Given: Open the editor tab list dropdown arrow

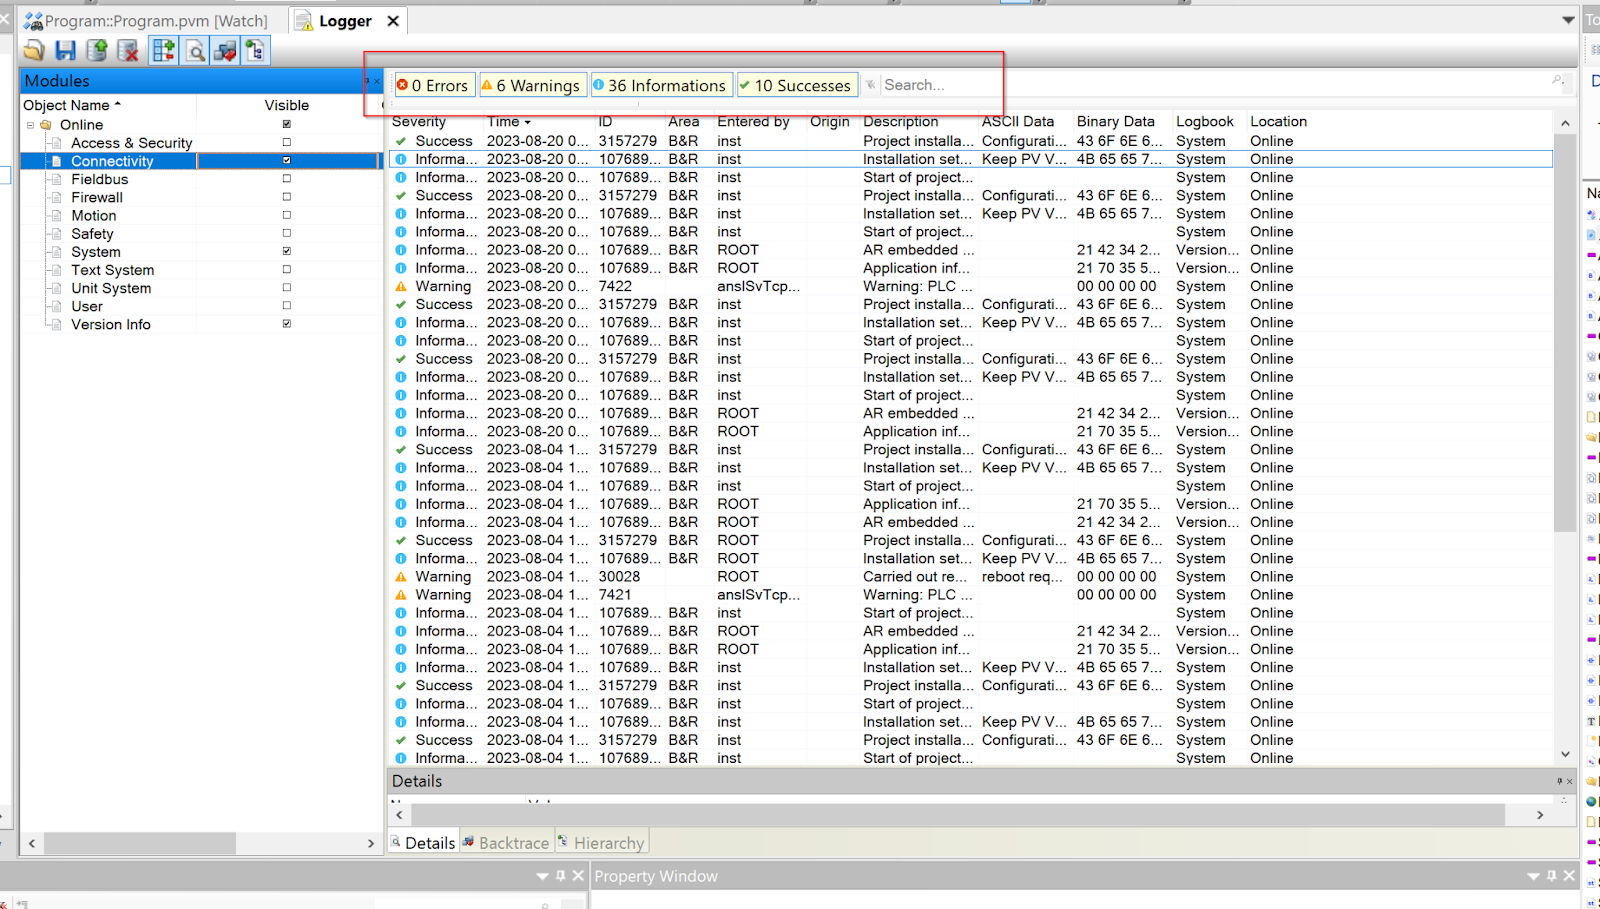Looking at the screenshot, I should [1568, 20].
